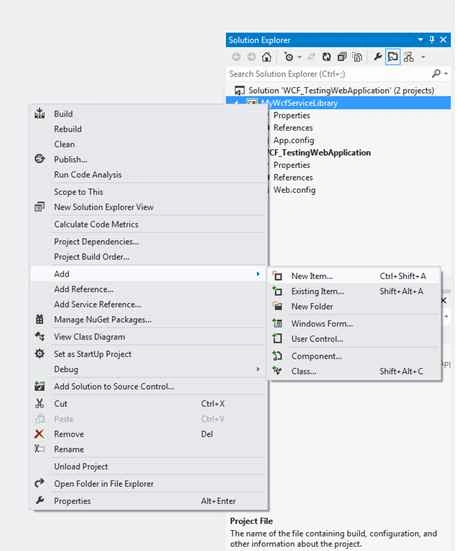Select Web.config in the solution tree
Image resolution: width=457 pixels, height=551 pixels.
(294, 190)
